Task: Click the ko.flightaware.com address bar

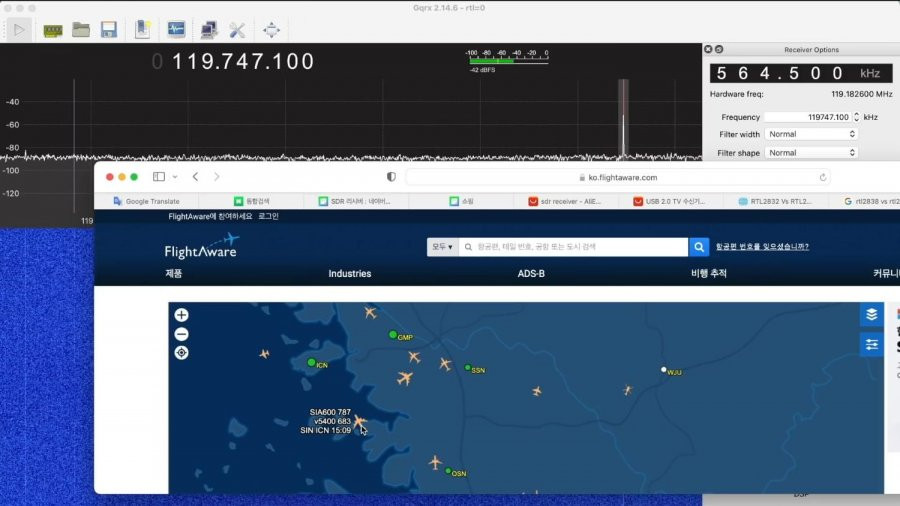Action: point(618,178)
